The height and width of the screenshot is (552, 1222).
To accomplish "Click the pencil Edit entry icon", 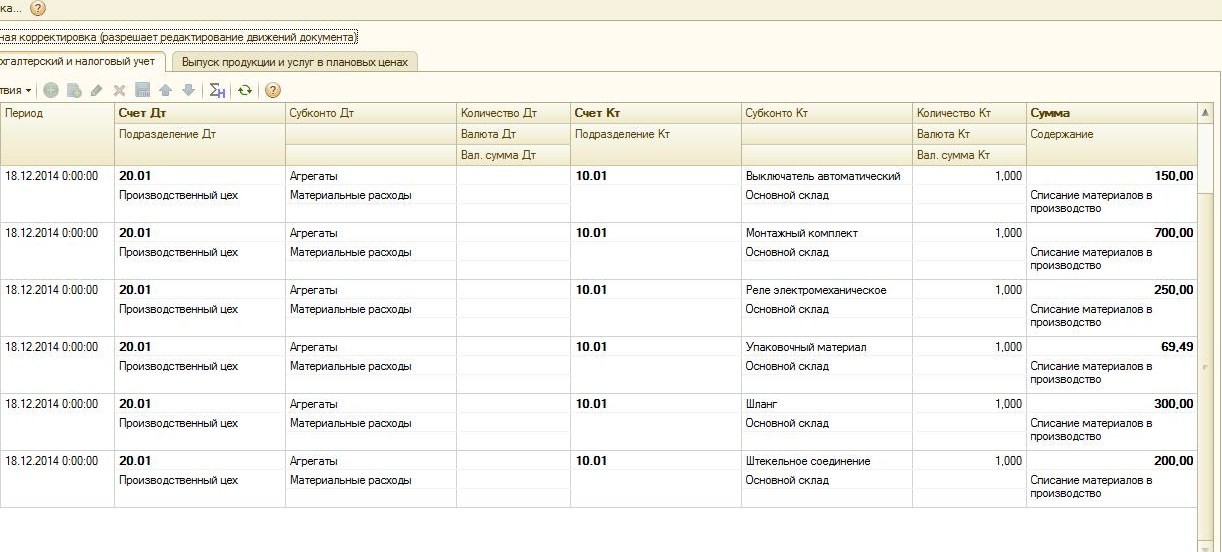I will 96,90.
